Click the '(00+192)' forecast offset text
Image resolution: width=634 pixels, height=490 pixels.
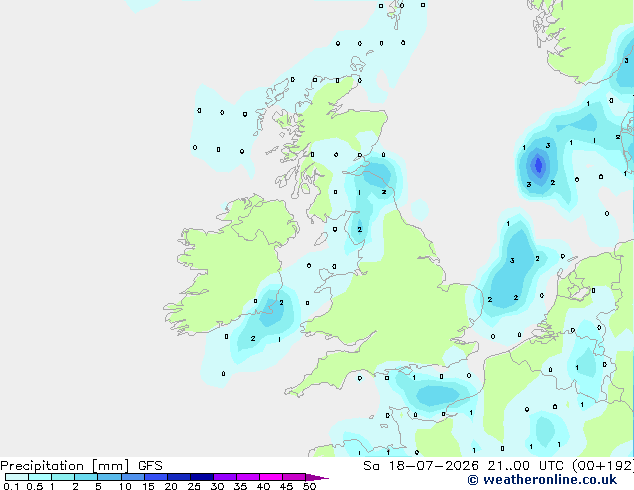[603, 466]
